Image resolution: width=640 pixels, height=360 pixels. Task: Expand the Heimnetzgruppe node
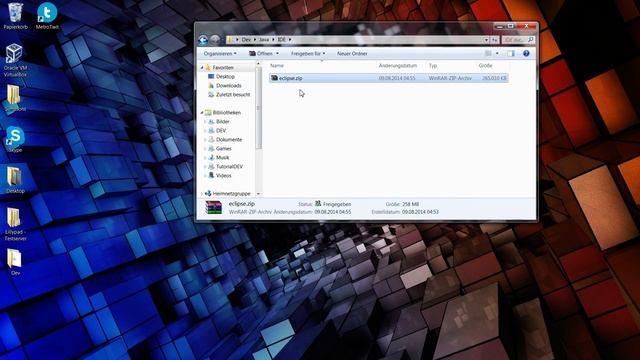[x=202, y=193]
